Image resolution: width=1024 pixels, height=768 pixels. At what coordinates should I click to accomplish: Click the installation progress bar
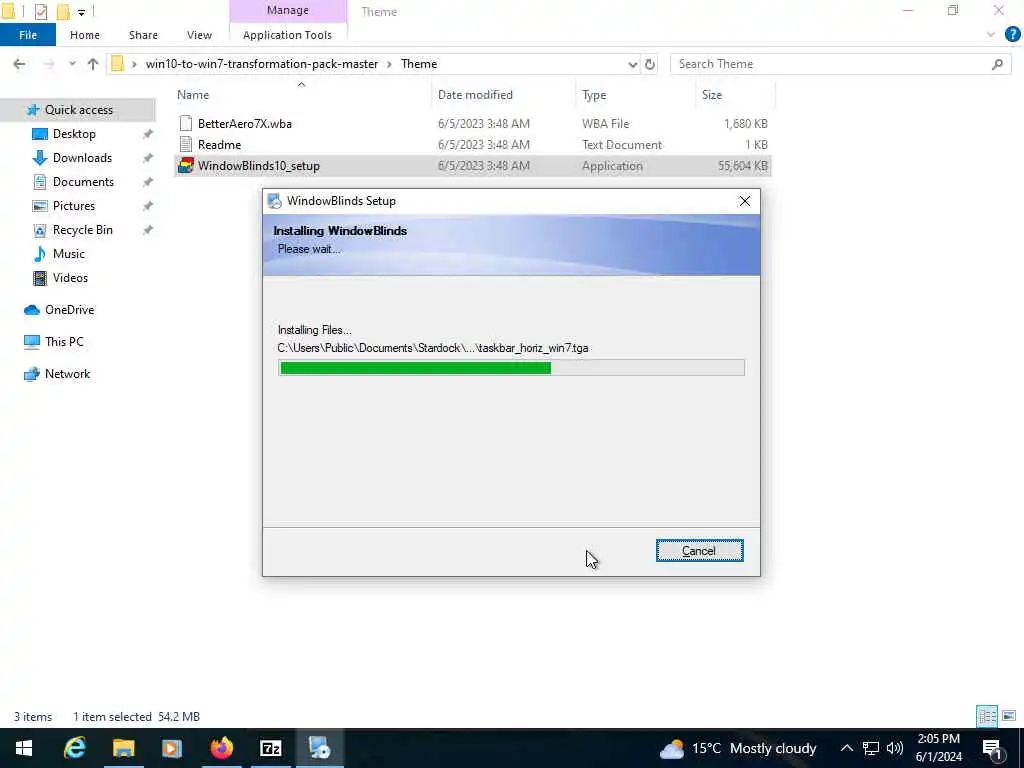(x=511, y=368)
